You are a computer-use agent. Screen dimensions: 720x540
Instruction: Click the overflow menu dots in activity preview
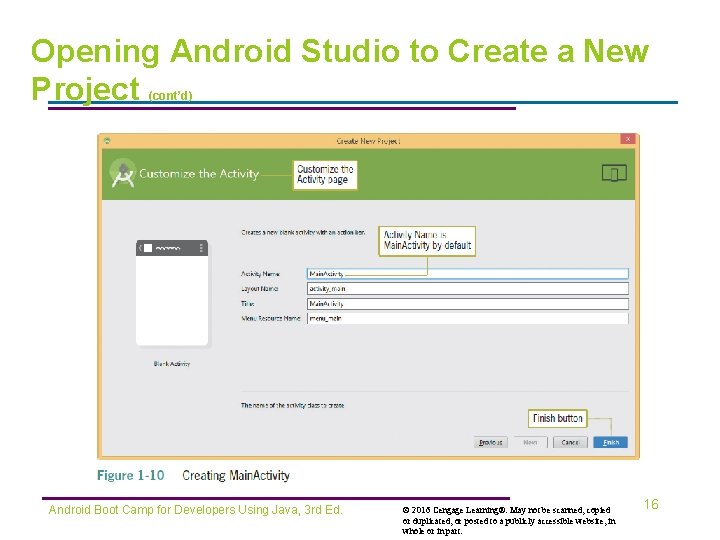(x=201, y=248)
